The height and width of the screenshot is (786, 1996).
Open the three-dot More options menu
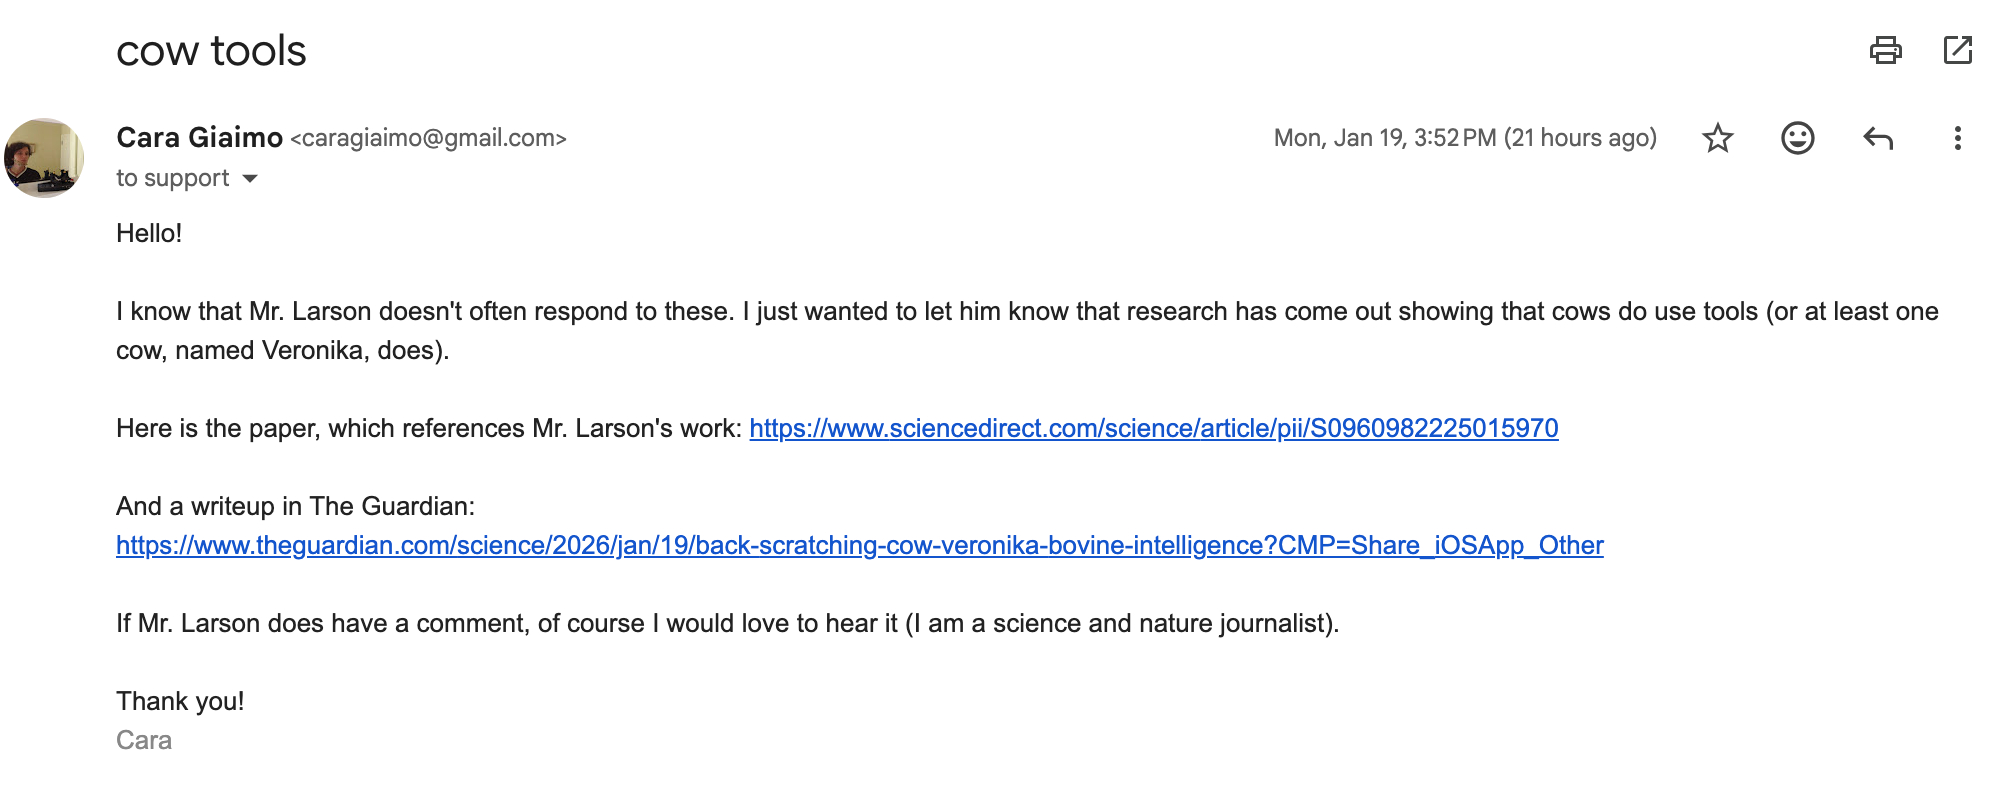coord(1957,138)
